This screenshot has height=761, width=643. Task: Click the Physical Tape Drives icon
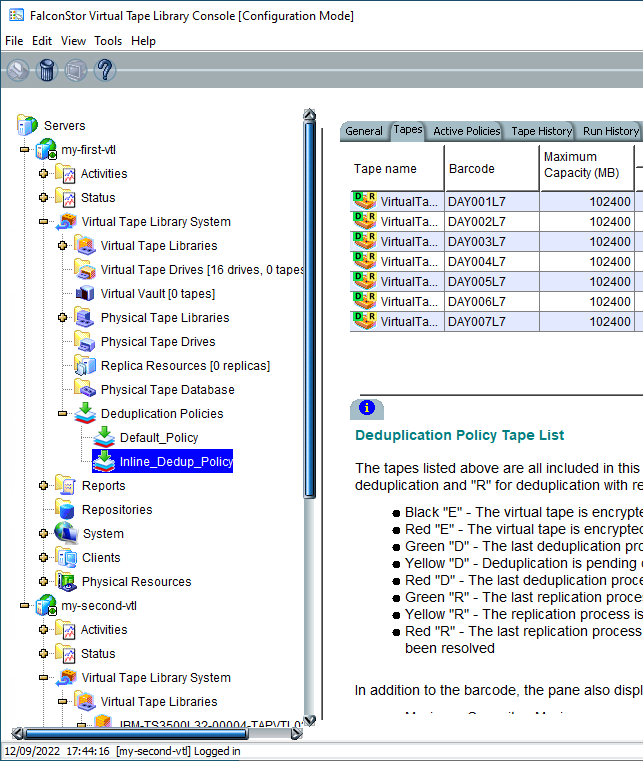tap(85, 341)
